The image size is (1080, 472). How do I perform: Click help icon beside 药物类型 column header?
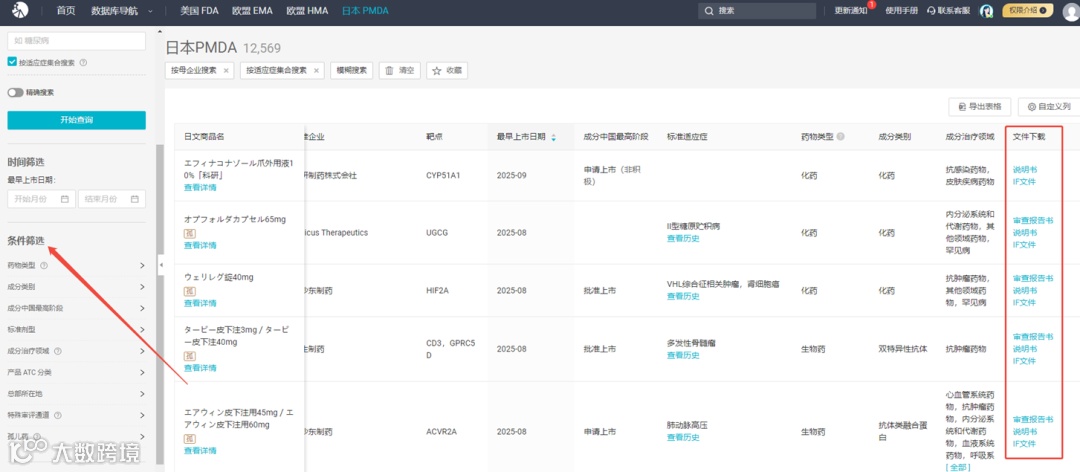[x=840, y=136]
